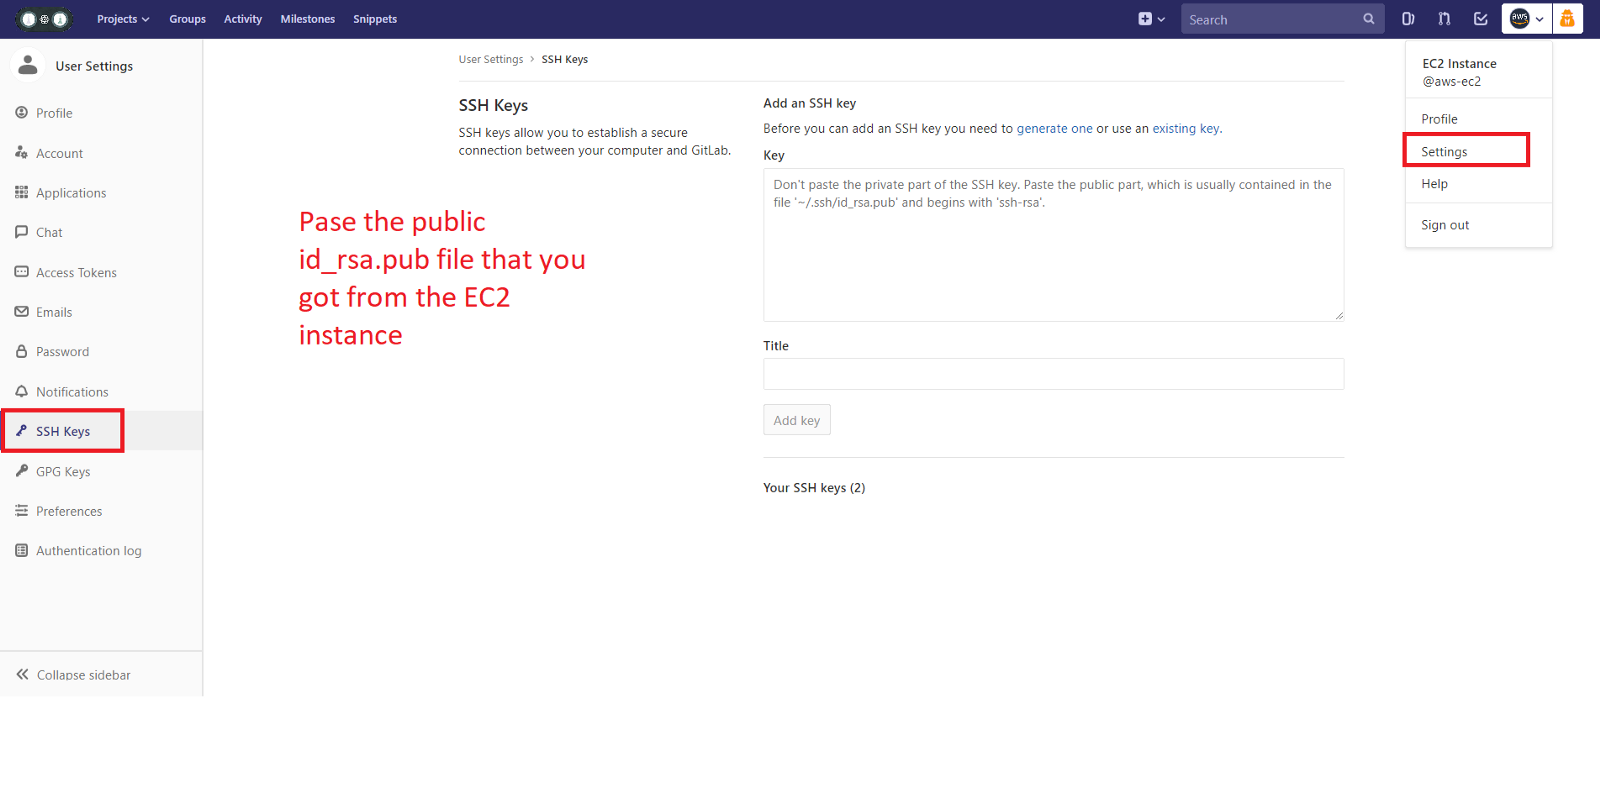The height and width of the screenshot is (792, 1600).
Task: Go to Groups in the top navigation
Action: click(187, 19)
